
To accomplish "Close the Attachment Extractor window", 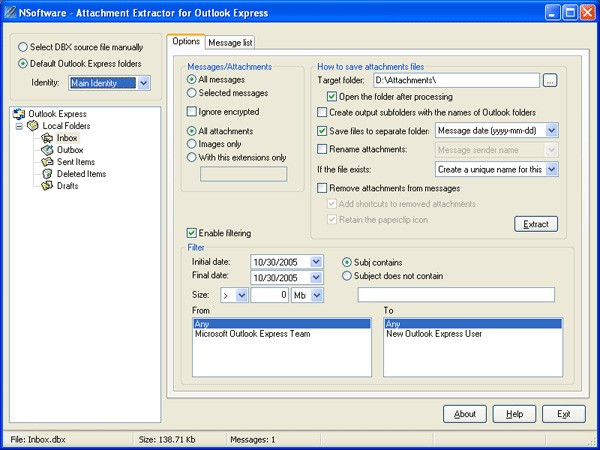I will click(x=588, y=13).
